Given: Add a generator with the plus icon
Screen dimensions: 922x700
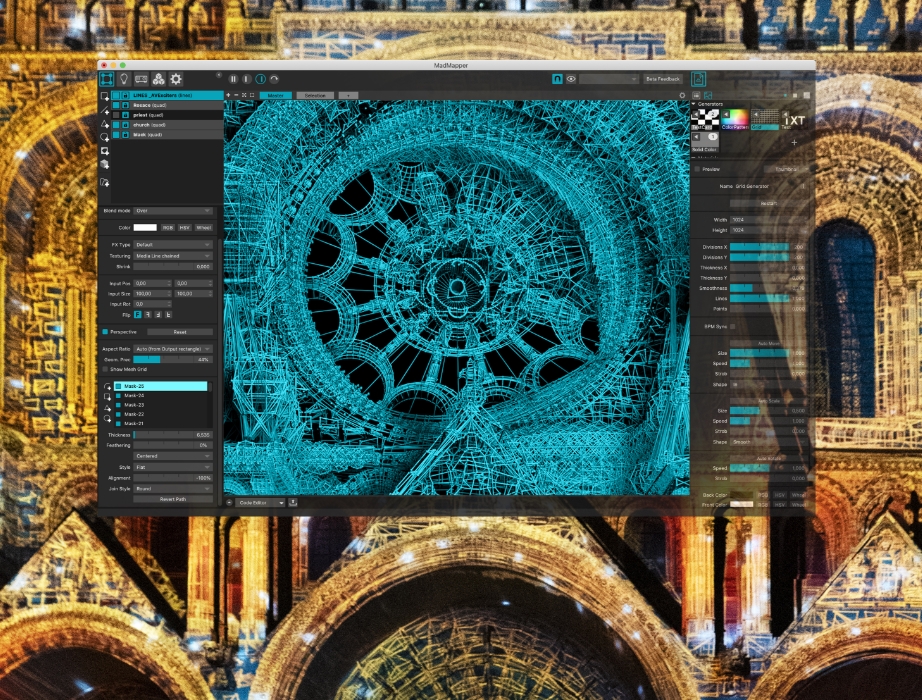Looking at the screenshot, I should [795, 143].
